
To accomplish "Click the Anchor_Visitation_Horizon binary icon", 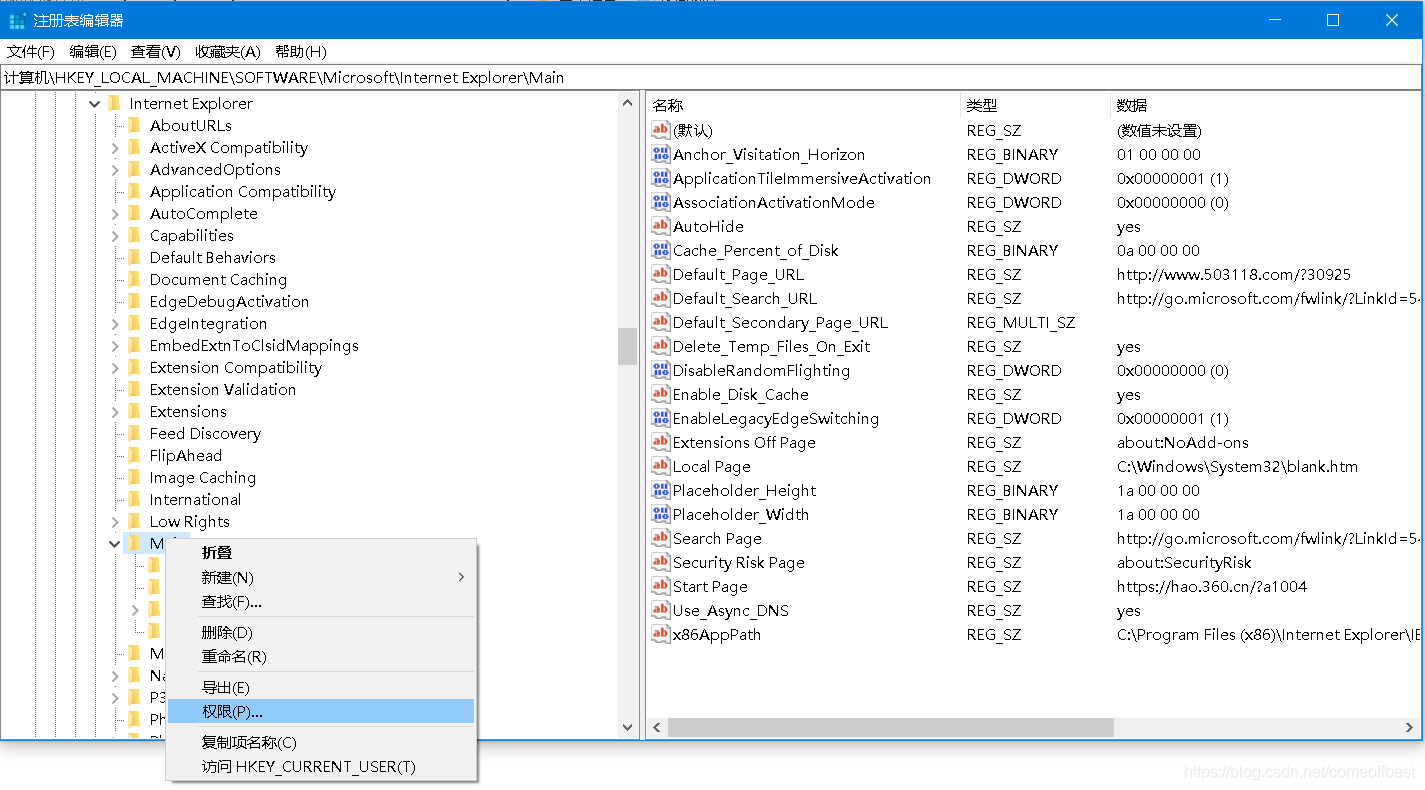I will 660,154.
